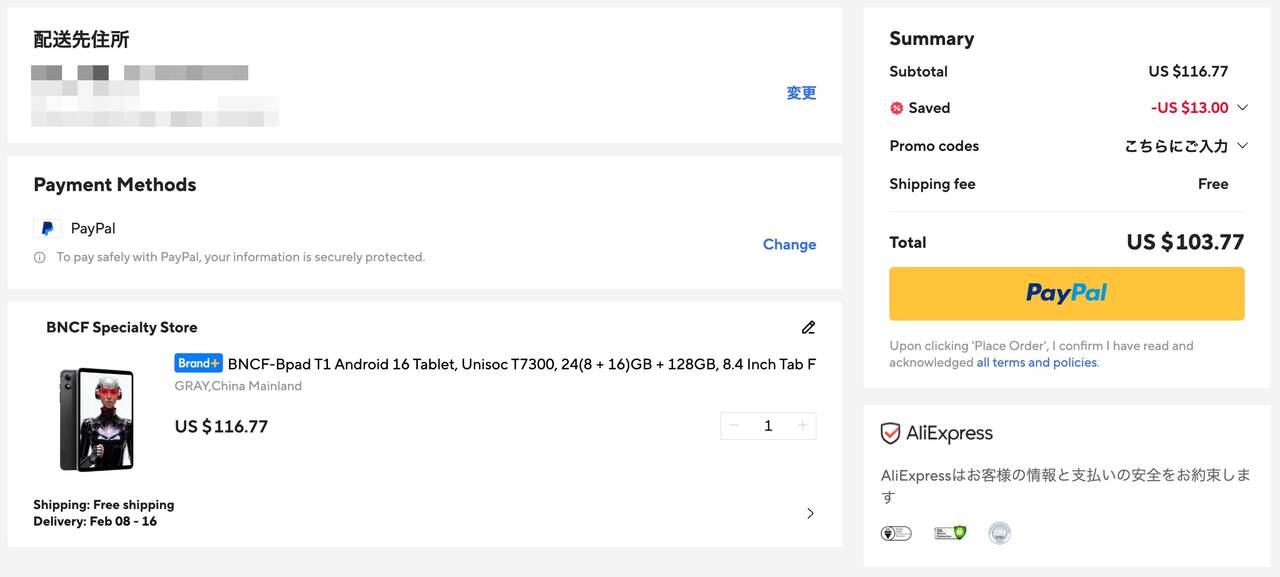
Task: Click the tablet product thumbnail image
Action: coord(96,419)
